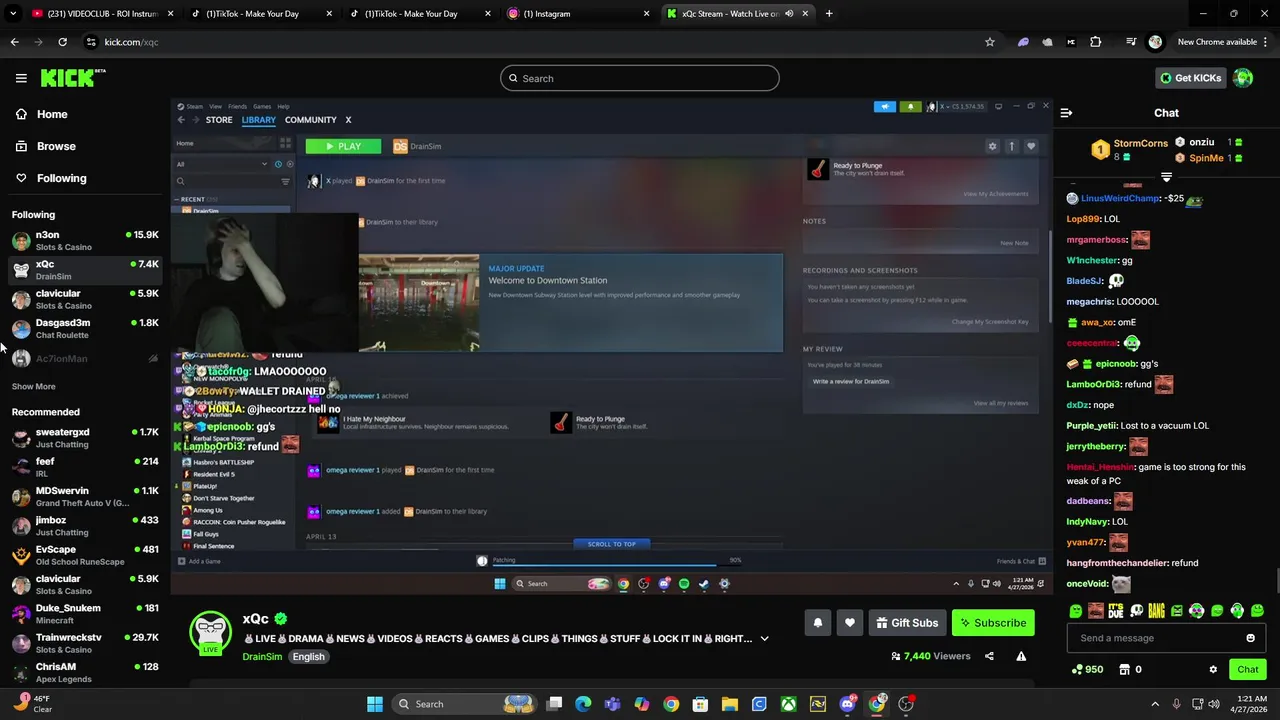Click the notification bell under stream
Image resolution: width=1280 pixels, height=720 pixels.
817,623
